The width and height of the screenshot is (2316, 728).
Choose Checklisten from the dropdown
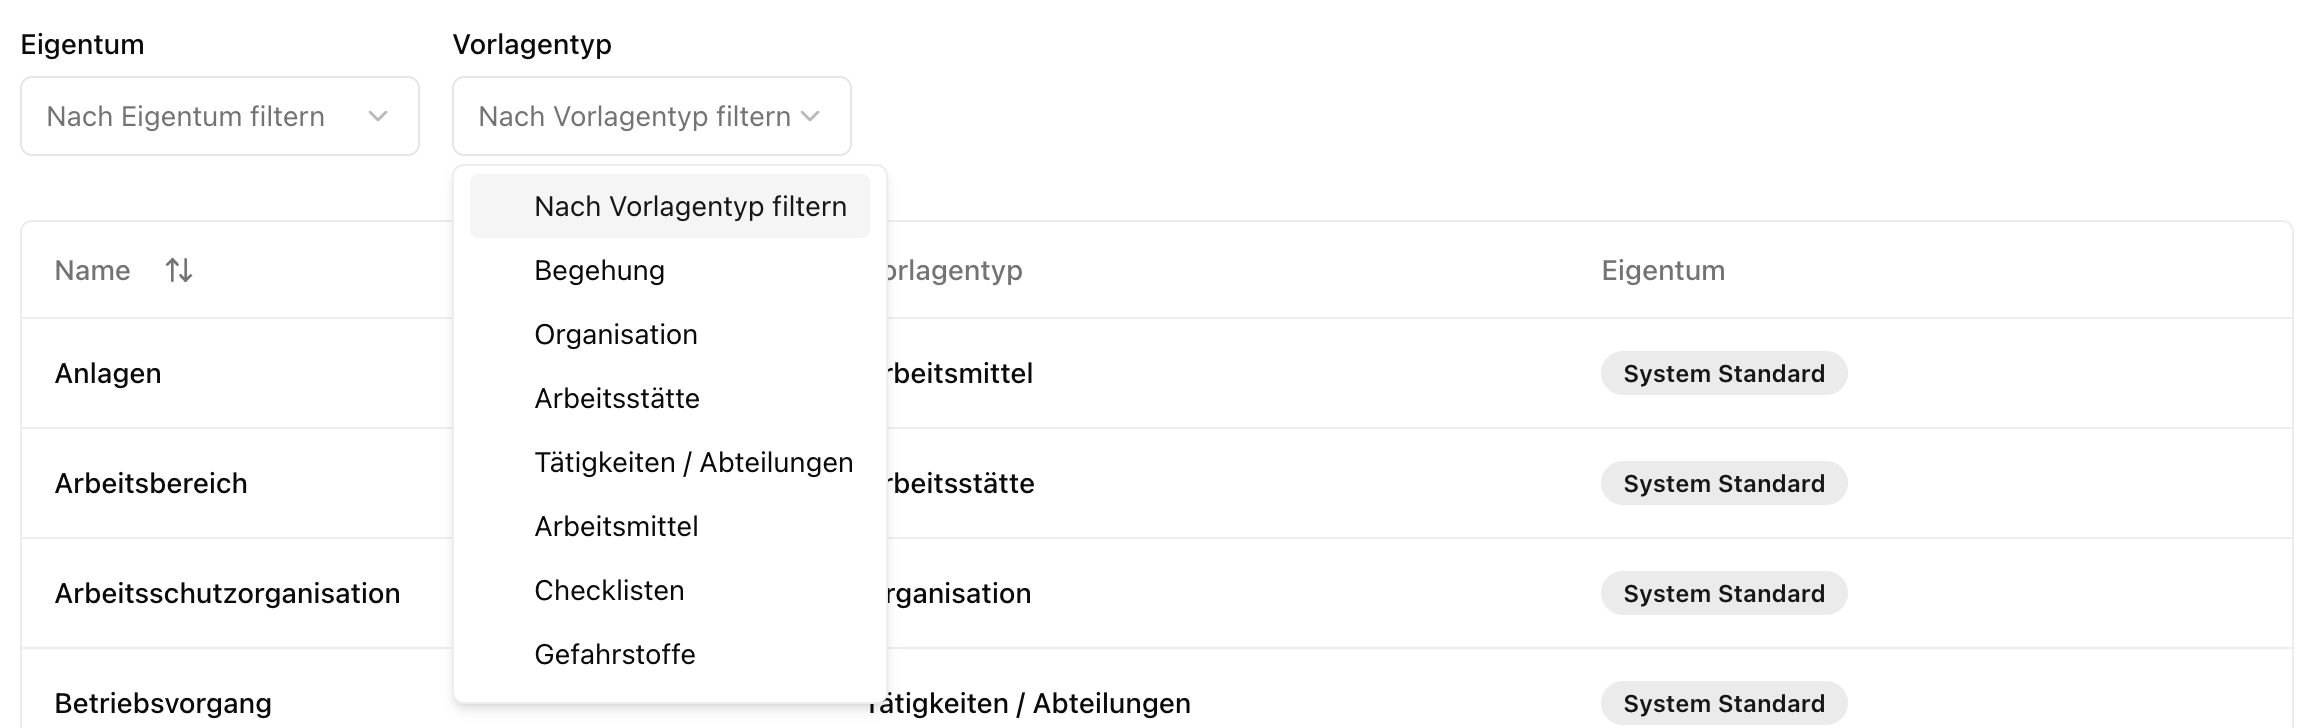tap(609, 590)
